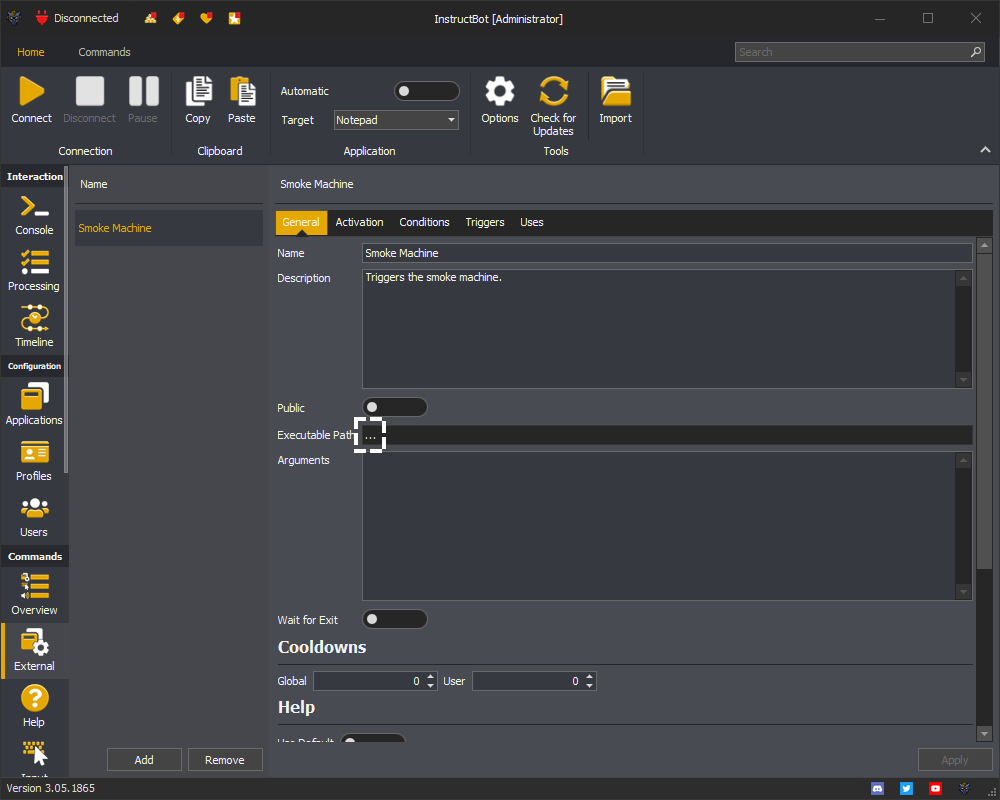Collapse the ribbon with the chevron
The width and height of the screenshot is (1000, 800).
click(x=985, y=149)
